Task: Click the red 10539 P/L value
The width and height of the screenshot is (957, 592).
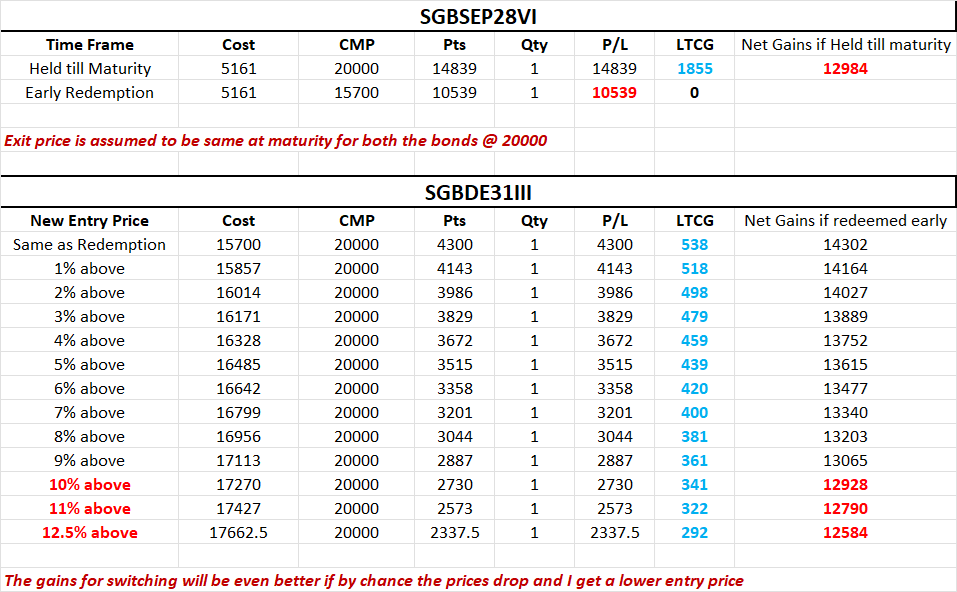Action: (614, 93)
